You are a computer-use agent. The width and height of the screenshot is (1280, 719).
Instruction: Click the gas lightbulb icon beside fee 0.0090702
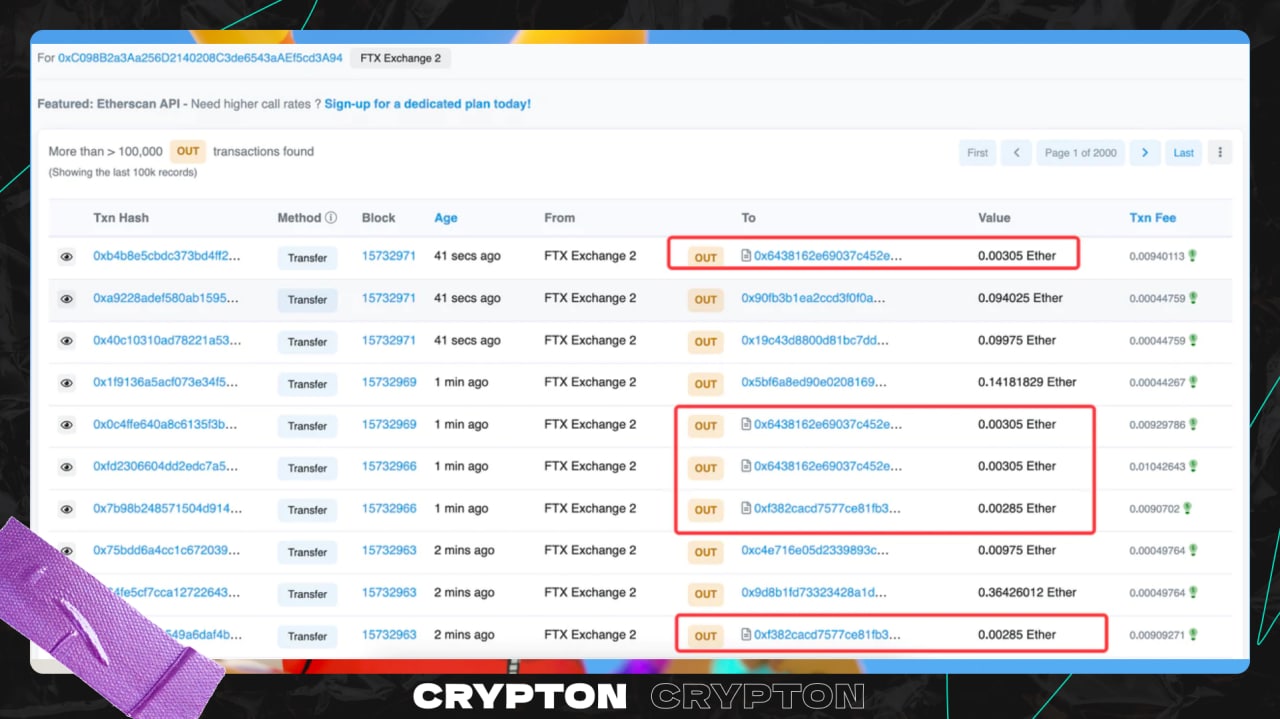(x=1187, y=508)
